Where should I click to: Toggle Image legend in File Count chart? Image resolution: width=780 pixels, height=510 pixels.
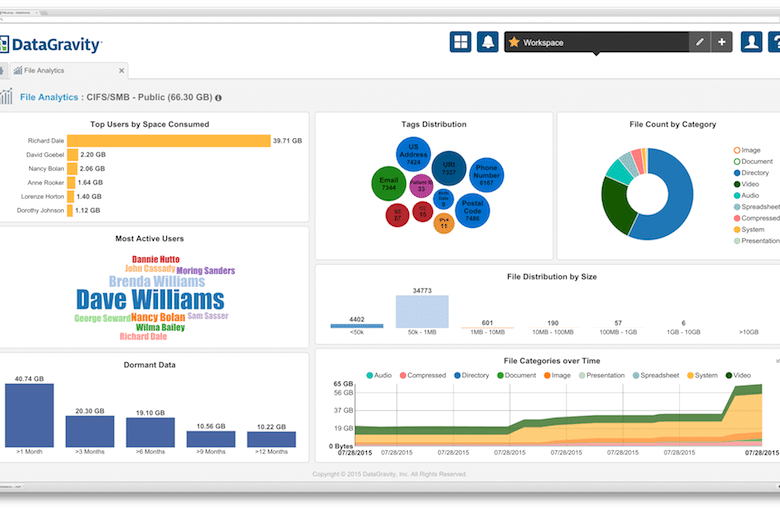click(747, 150)
